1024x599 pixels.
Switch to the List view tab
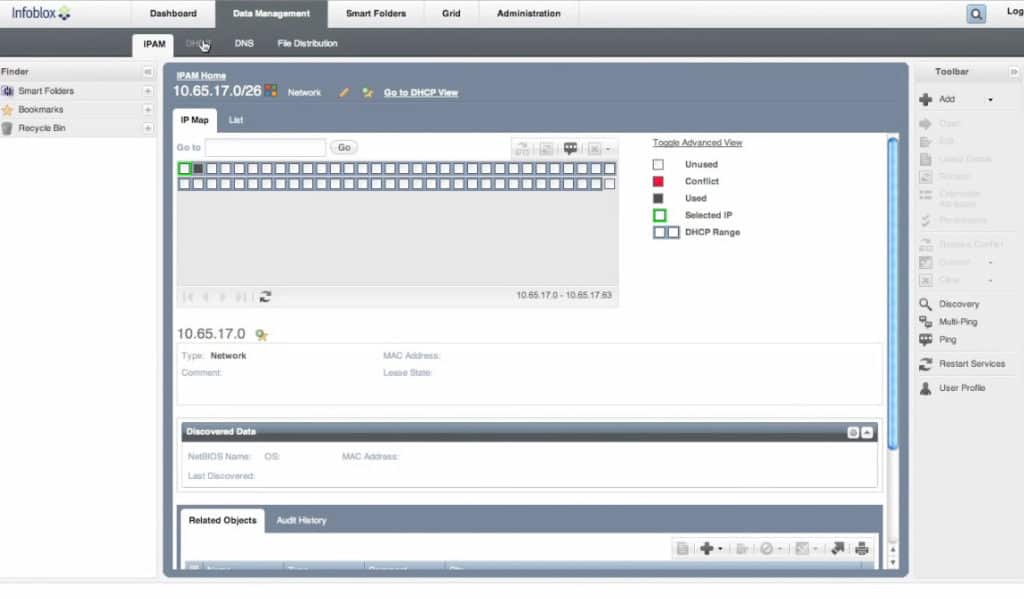[236, 120]
